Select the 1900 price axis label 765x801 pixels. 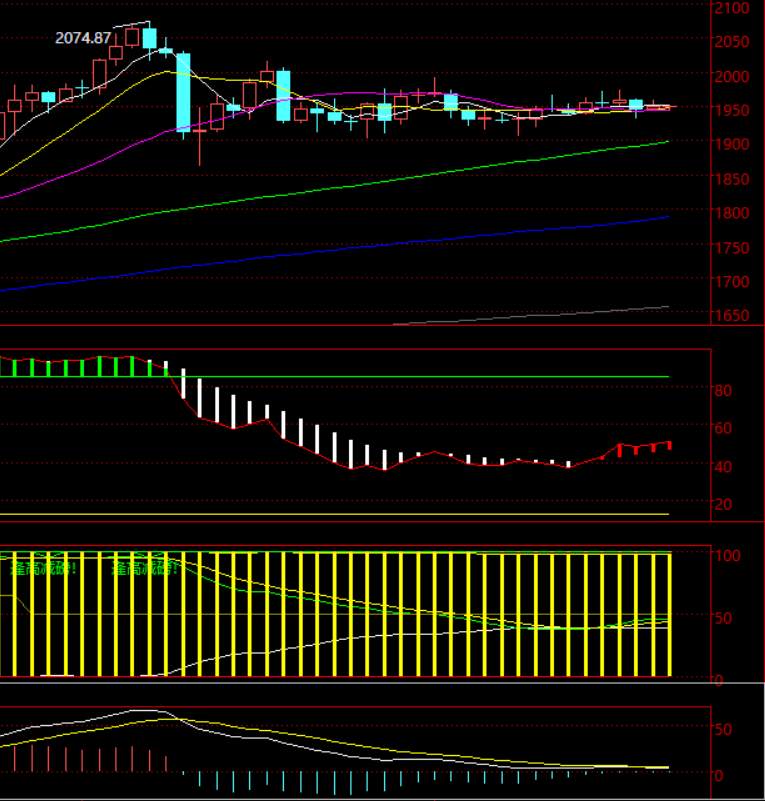coord(731,145)
